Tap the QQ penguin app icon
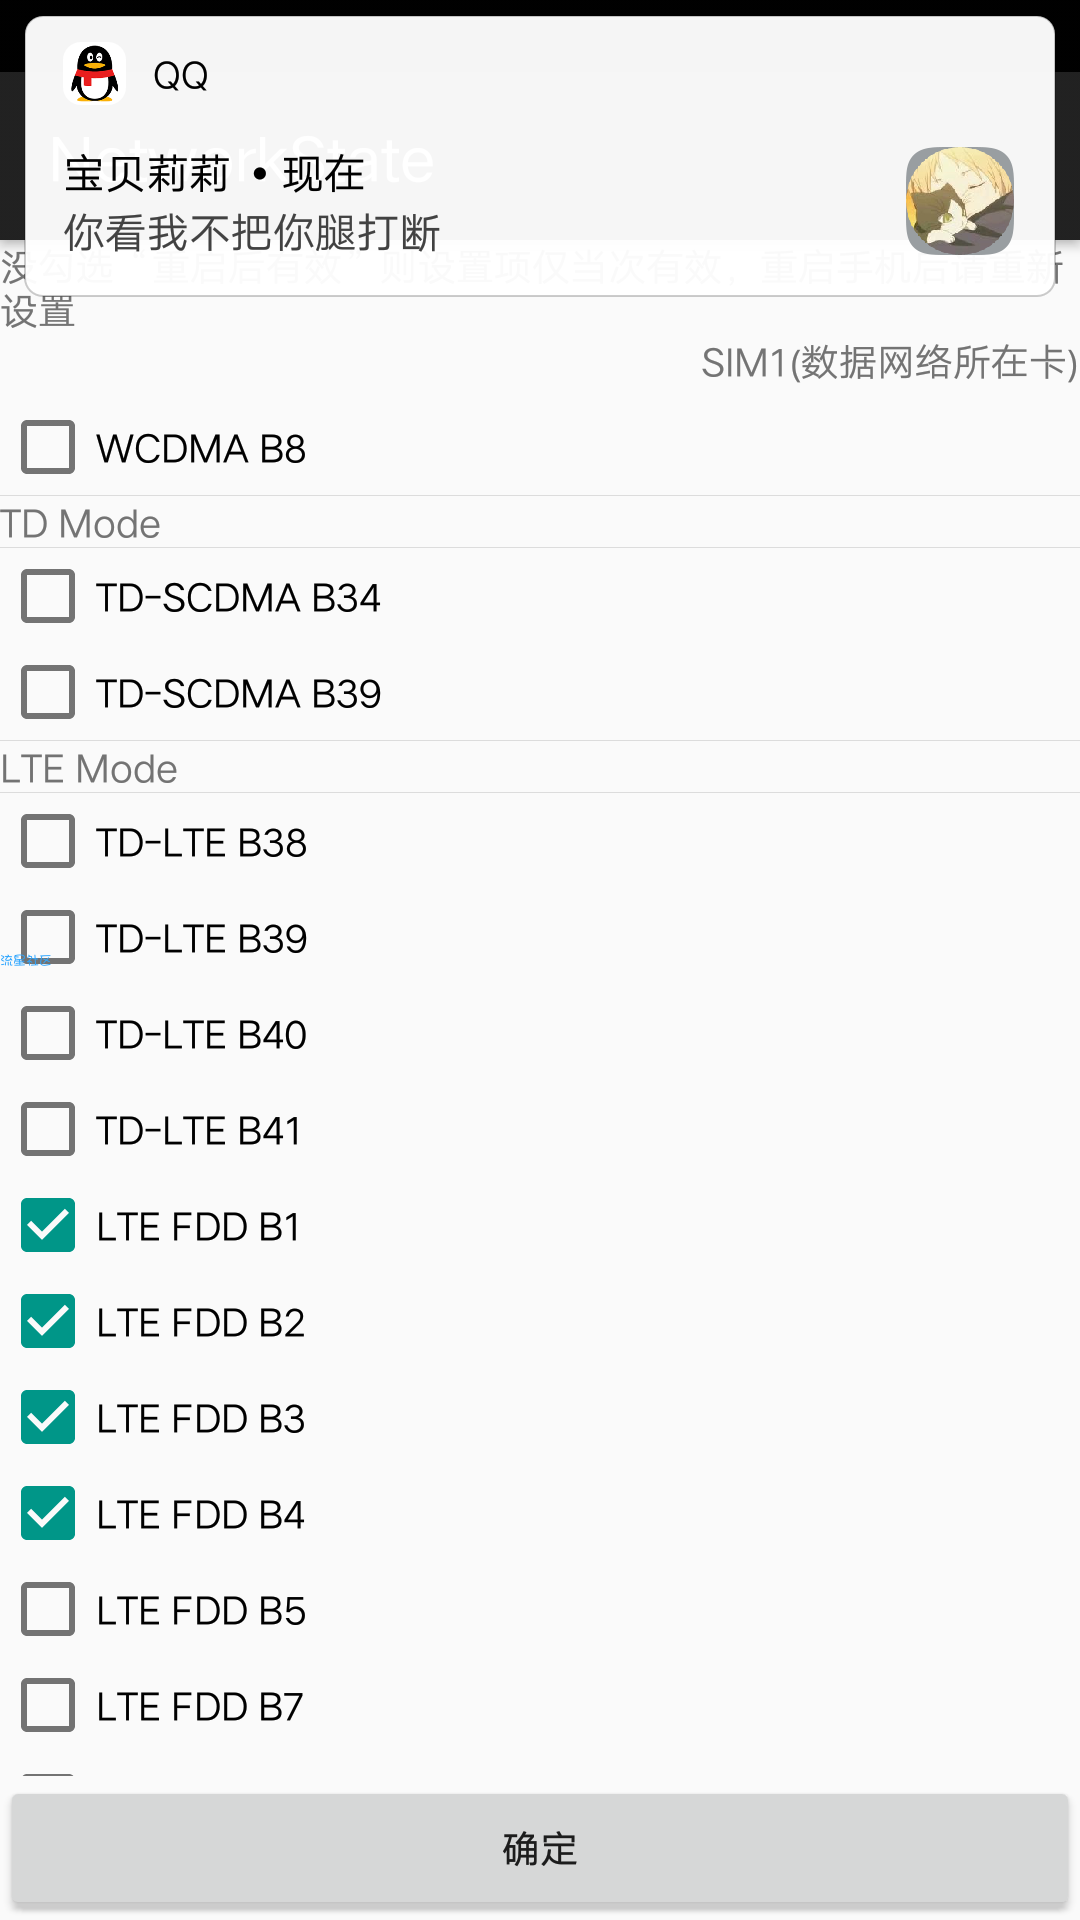 click(x=95, y=74)
